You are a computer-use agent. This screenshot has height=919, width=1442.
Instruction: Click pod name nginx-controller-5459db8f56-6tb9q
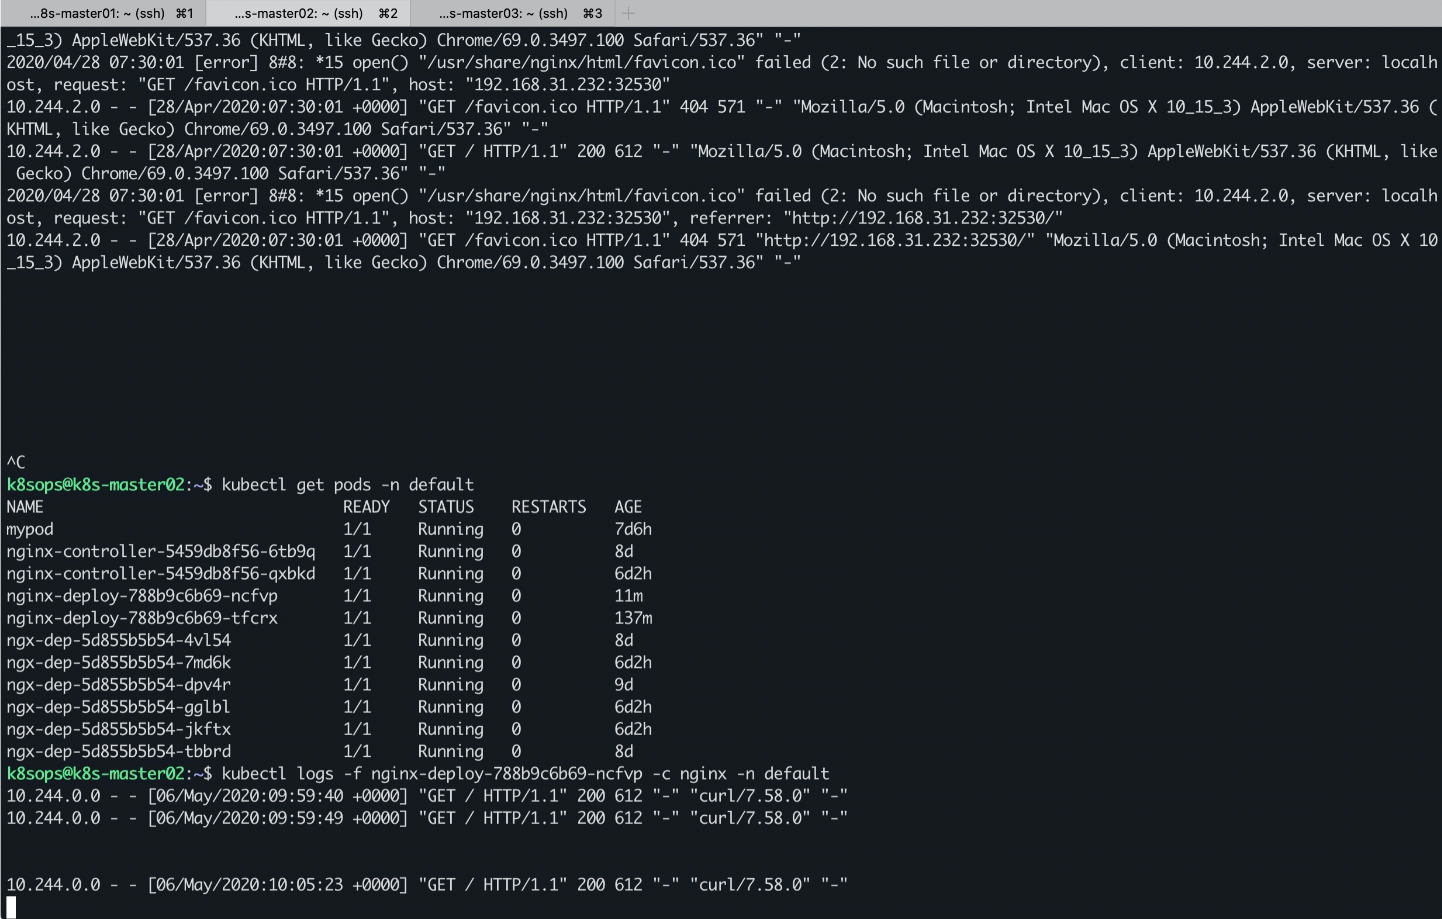[x=161, y=551]
